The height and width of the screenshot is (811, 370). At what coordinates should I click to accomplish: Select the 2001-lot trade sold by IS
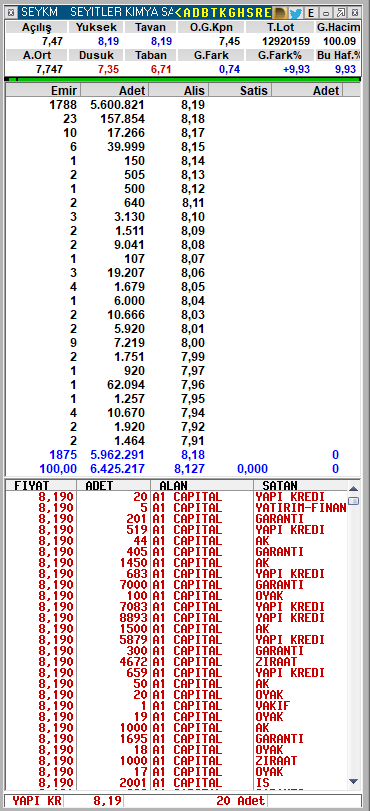(x=176, y=783)
